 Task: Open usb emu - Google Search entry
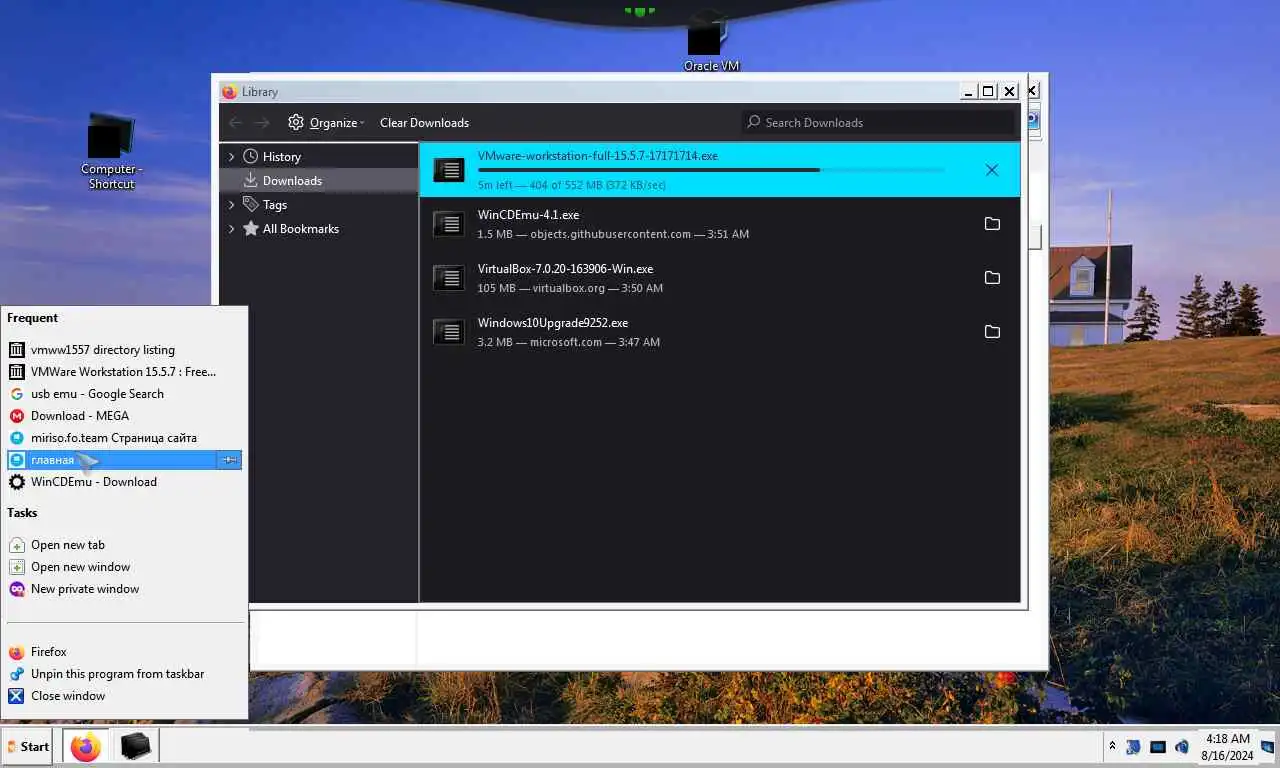(x=124, y=394)
